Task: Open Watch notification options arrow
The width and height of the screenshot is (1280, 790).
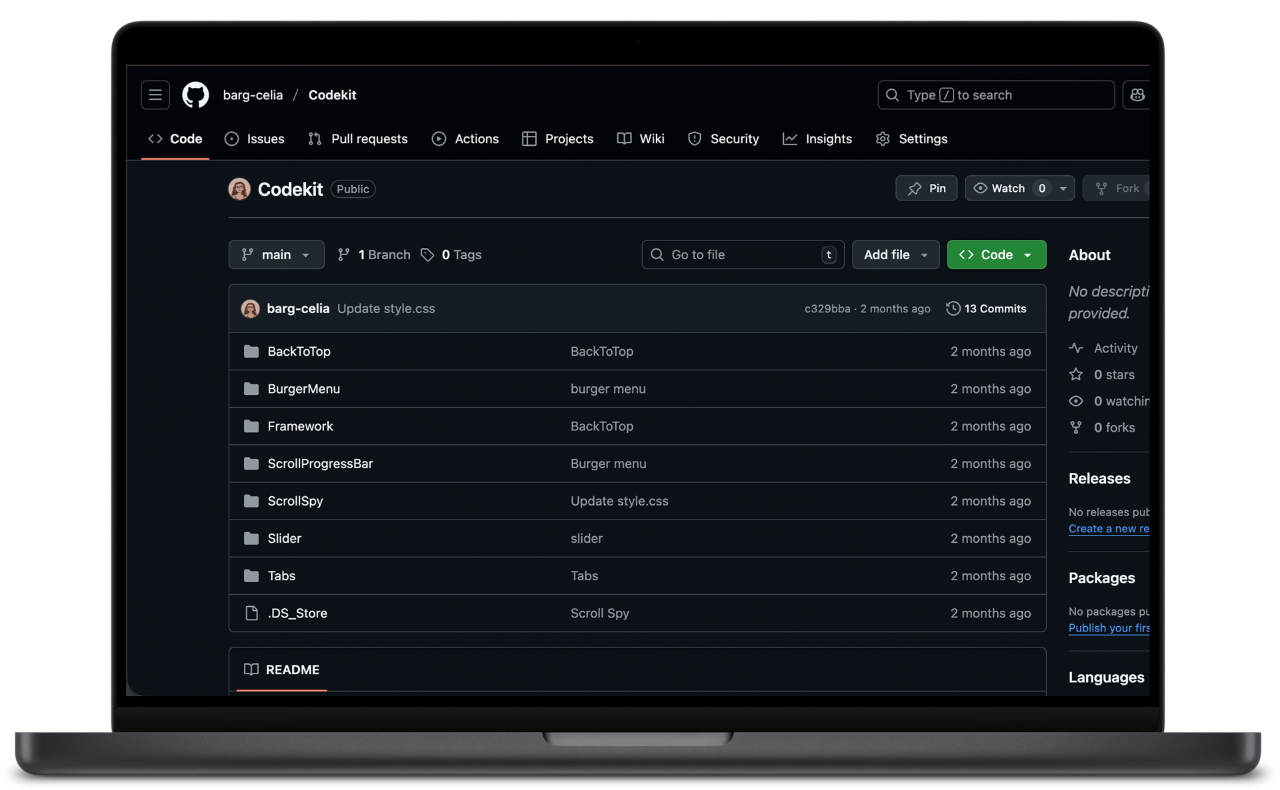Action: click(x=1064, y=188)
